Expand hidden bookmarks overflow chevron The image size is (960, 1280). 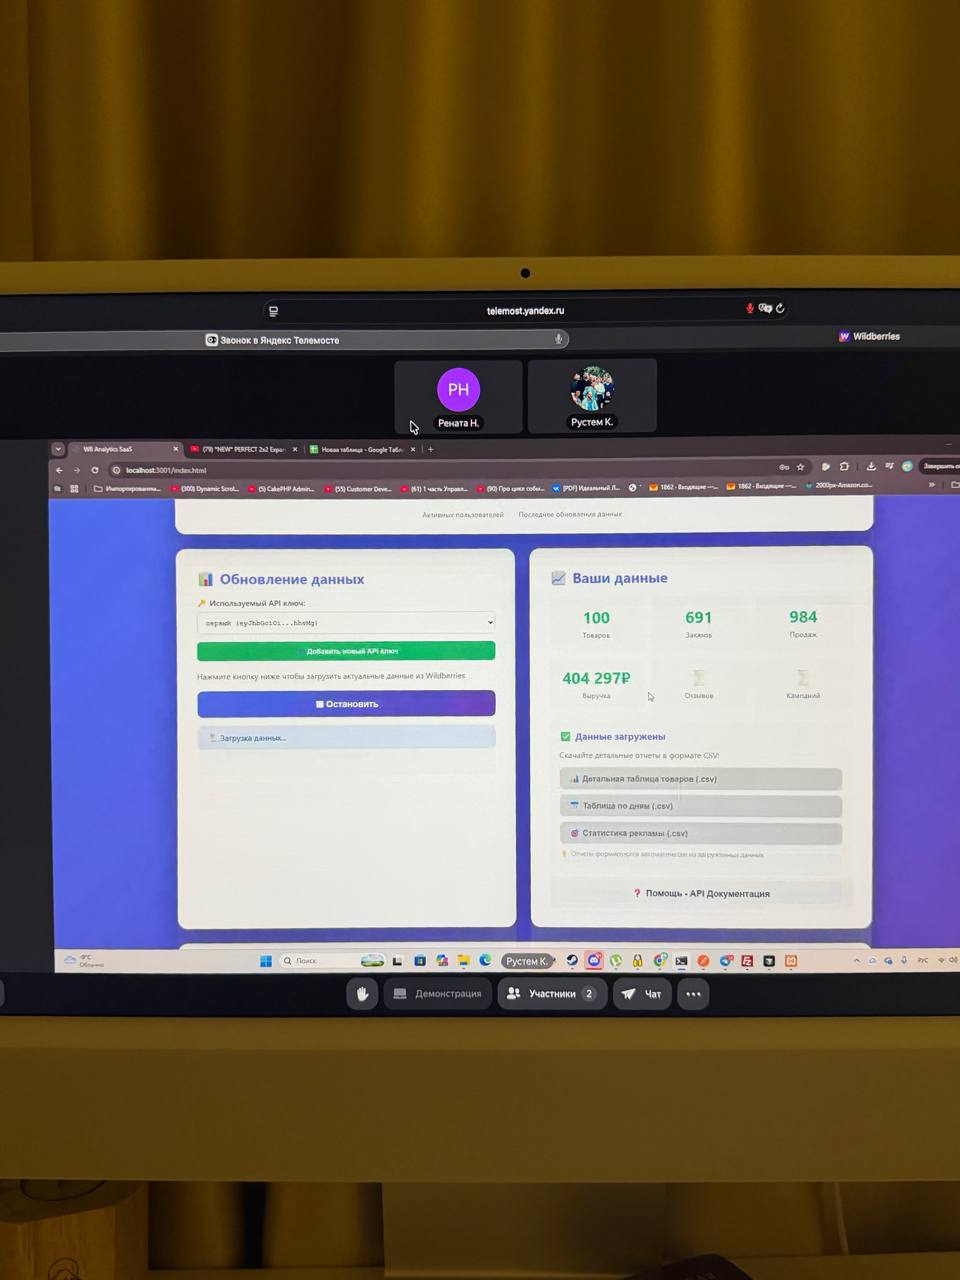931,486
